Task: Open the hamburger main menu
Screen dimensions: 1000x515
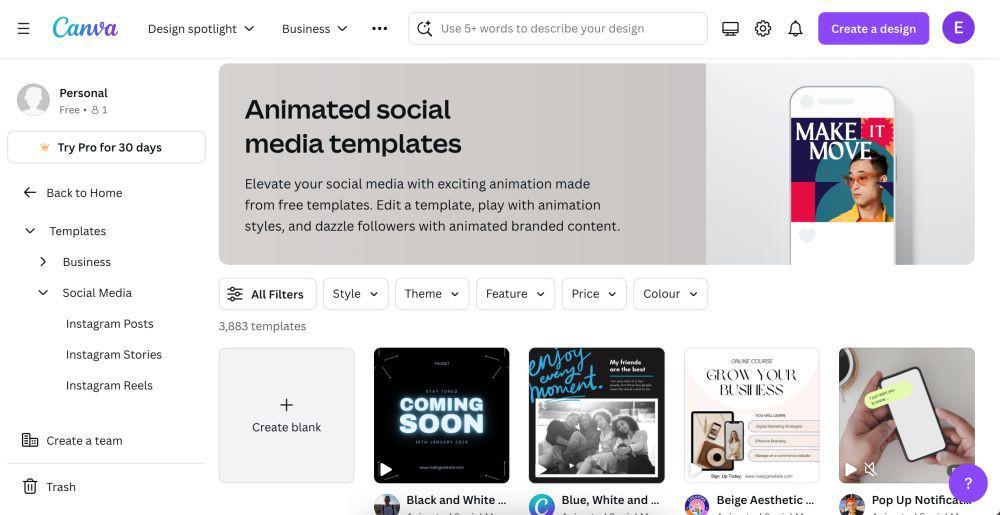Action: [24, 29]
